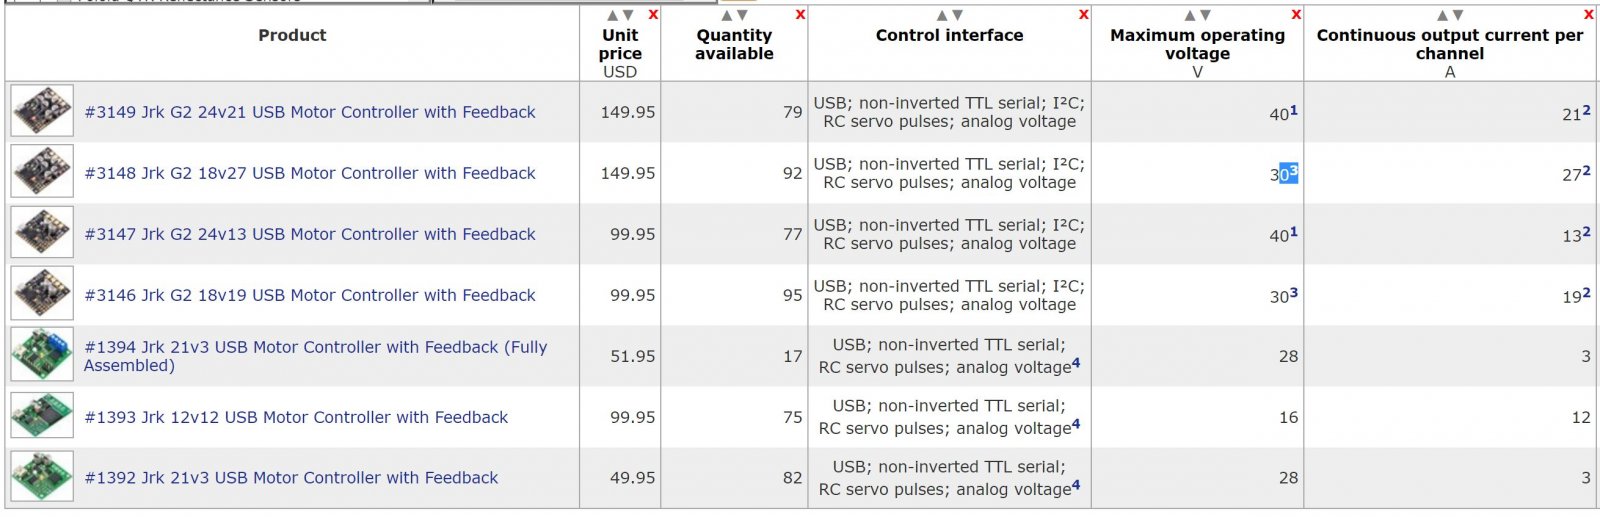The width and height of the screenshot is (1600, 517).
Task: Open #1394 Jrk 21v3 Fully Assembled link
Action: click(x=316, y=356)
